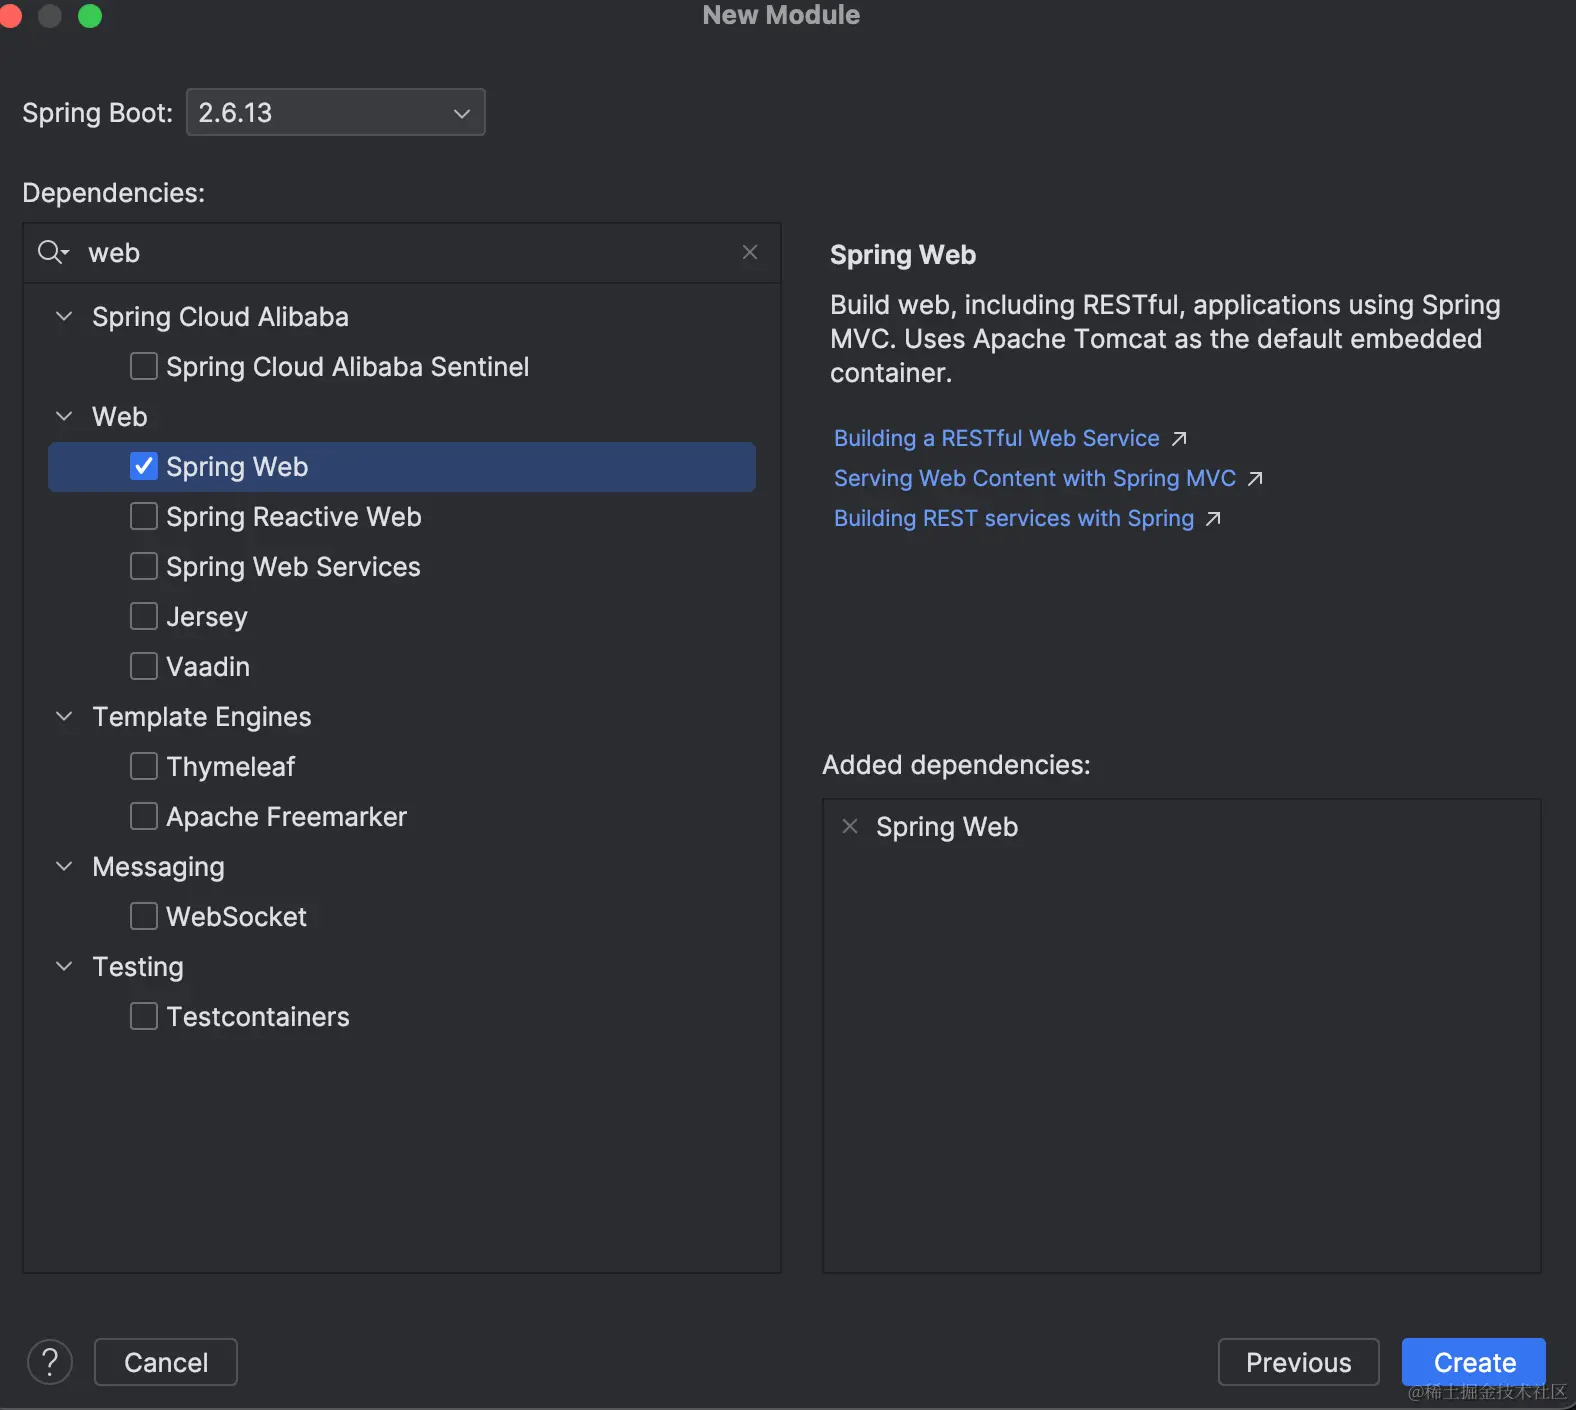1576x1410 pixels.
Task: Click arrow icon beside Building a RESTful Web Service
Action: click(1180, 439)
